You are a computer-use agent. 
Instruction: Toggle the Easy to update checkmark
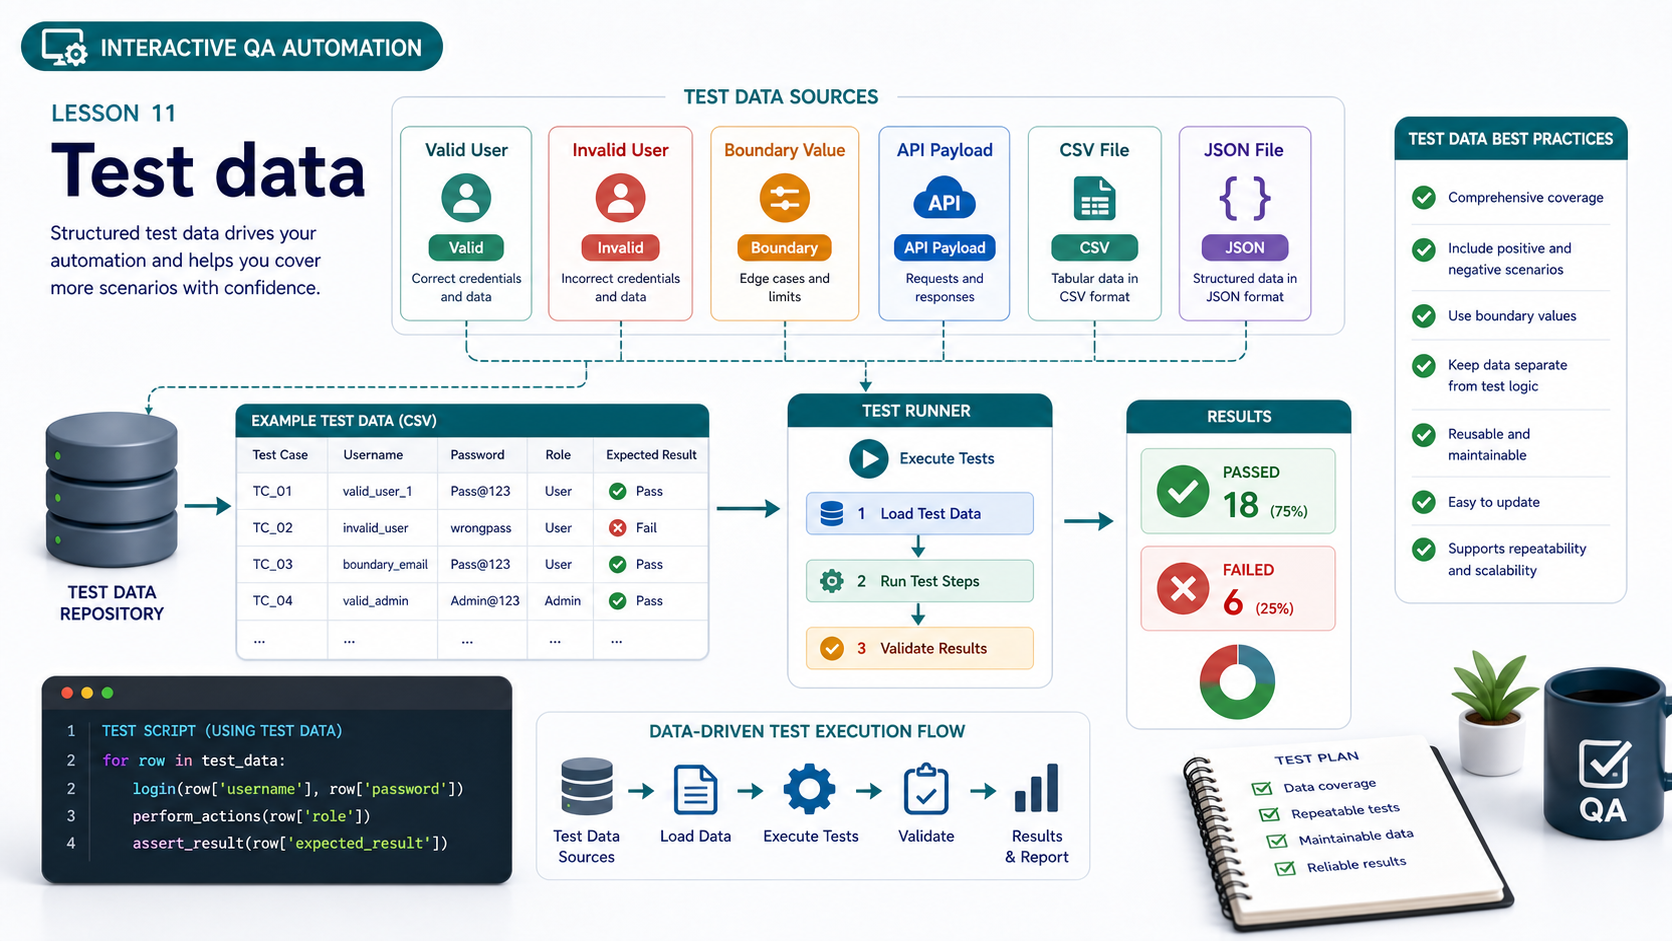pyautogui.click(x=1424, y=502)
